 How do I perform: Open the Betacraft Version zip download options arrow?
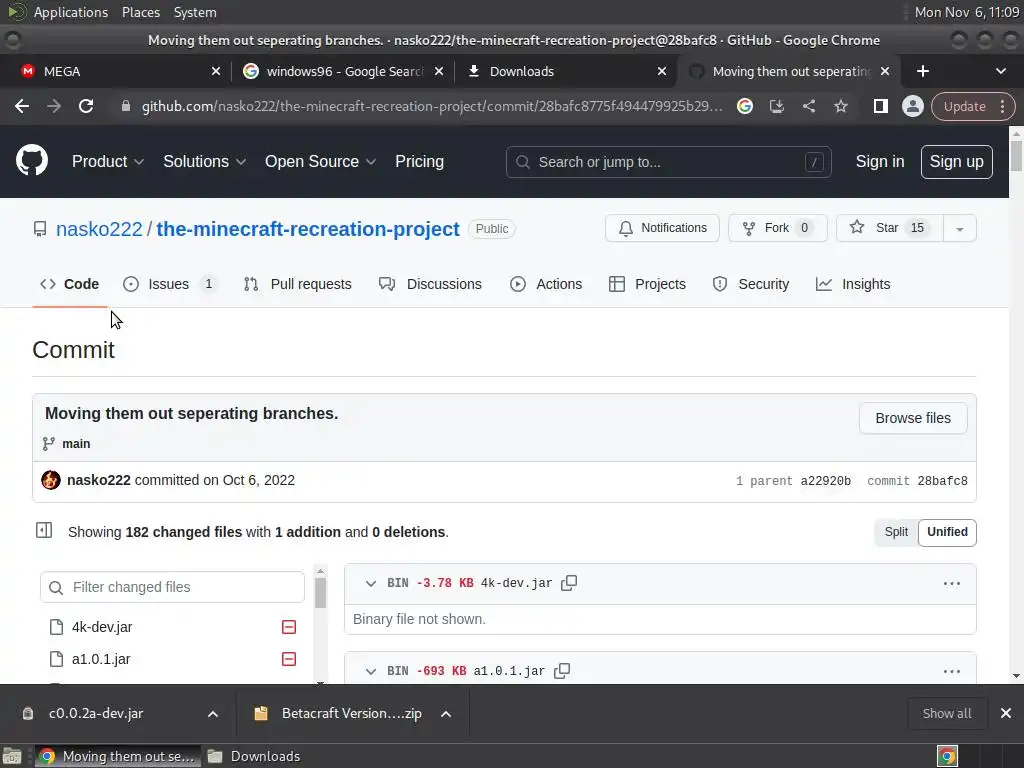[446, 714]
